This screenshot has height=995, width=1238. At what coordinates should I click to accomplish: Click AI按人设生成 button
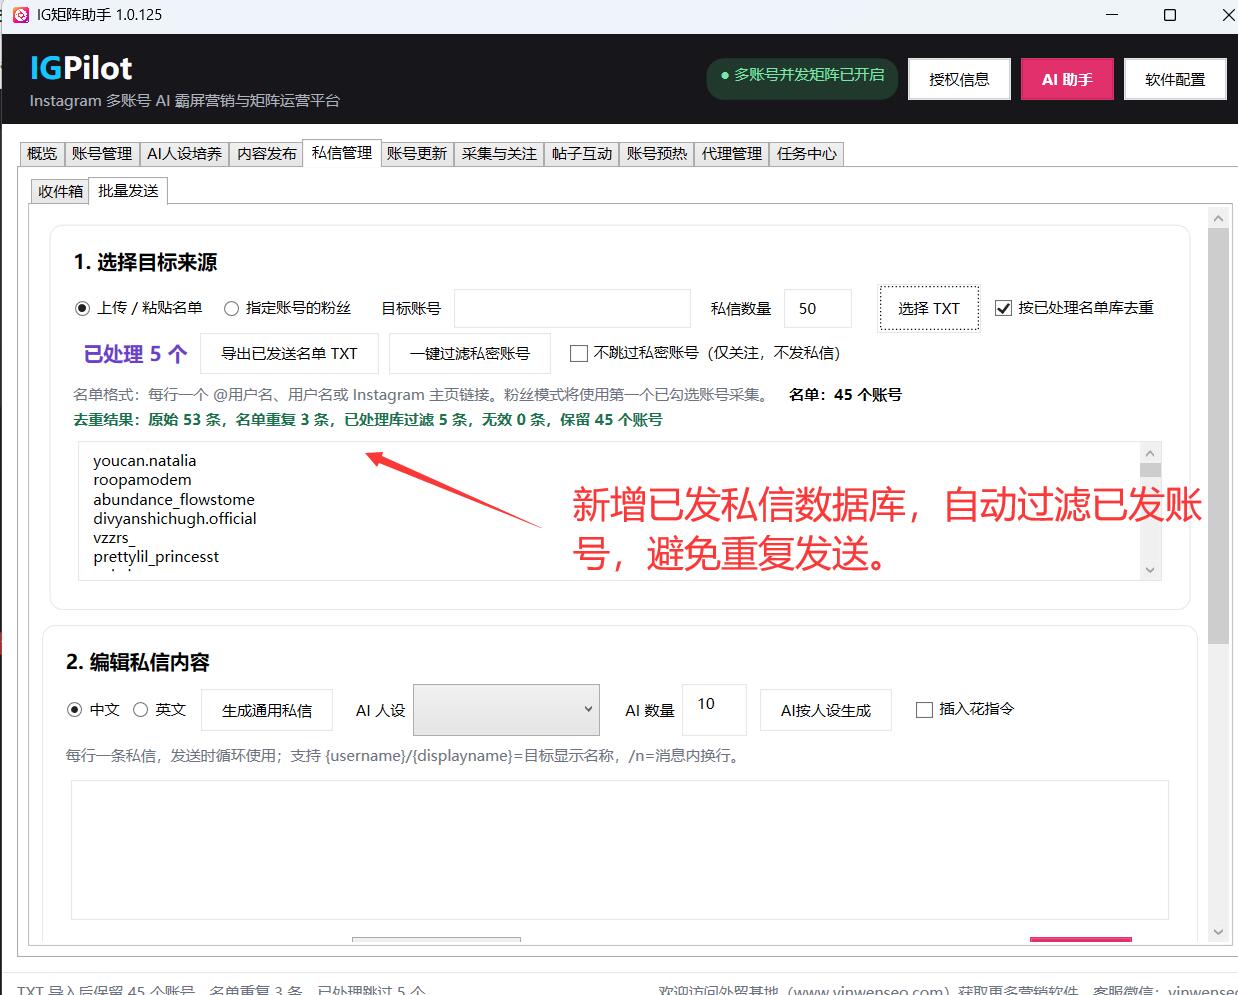click(x=826, y=710)
